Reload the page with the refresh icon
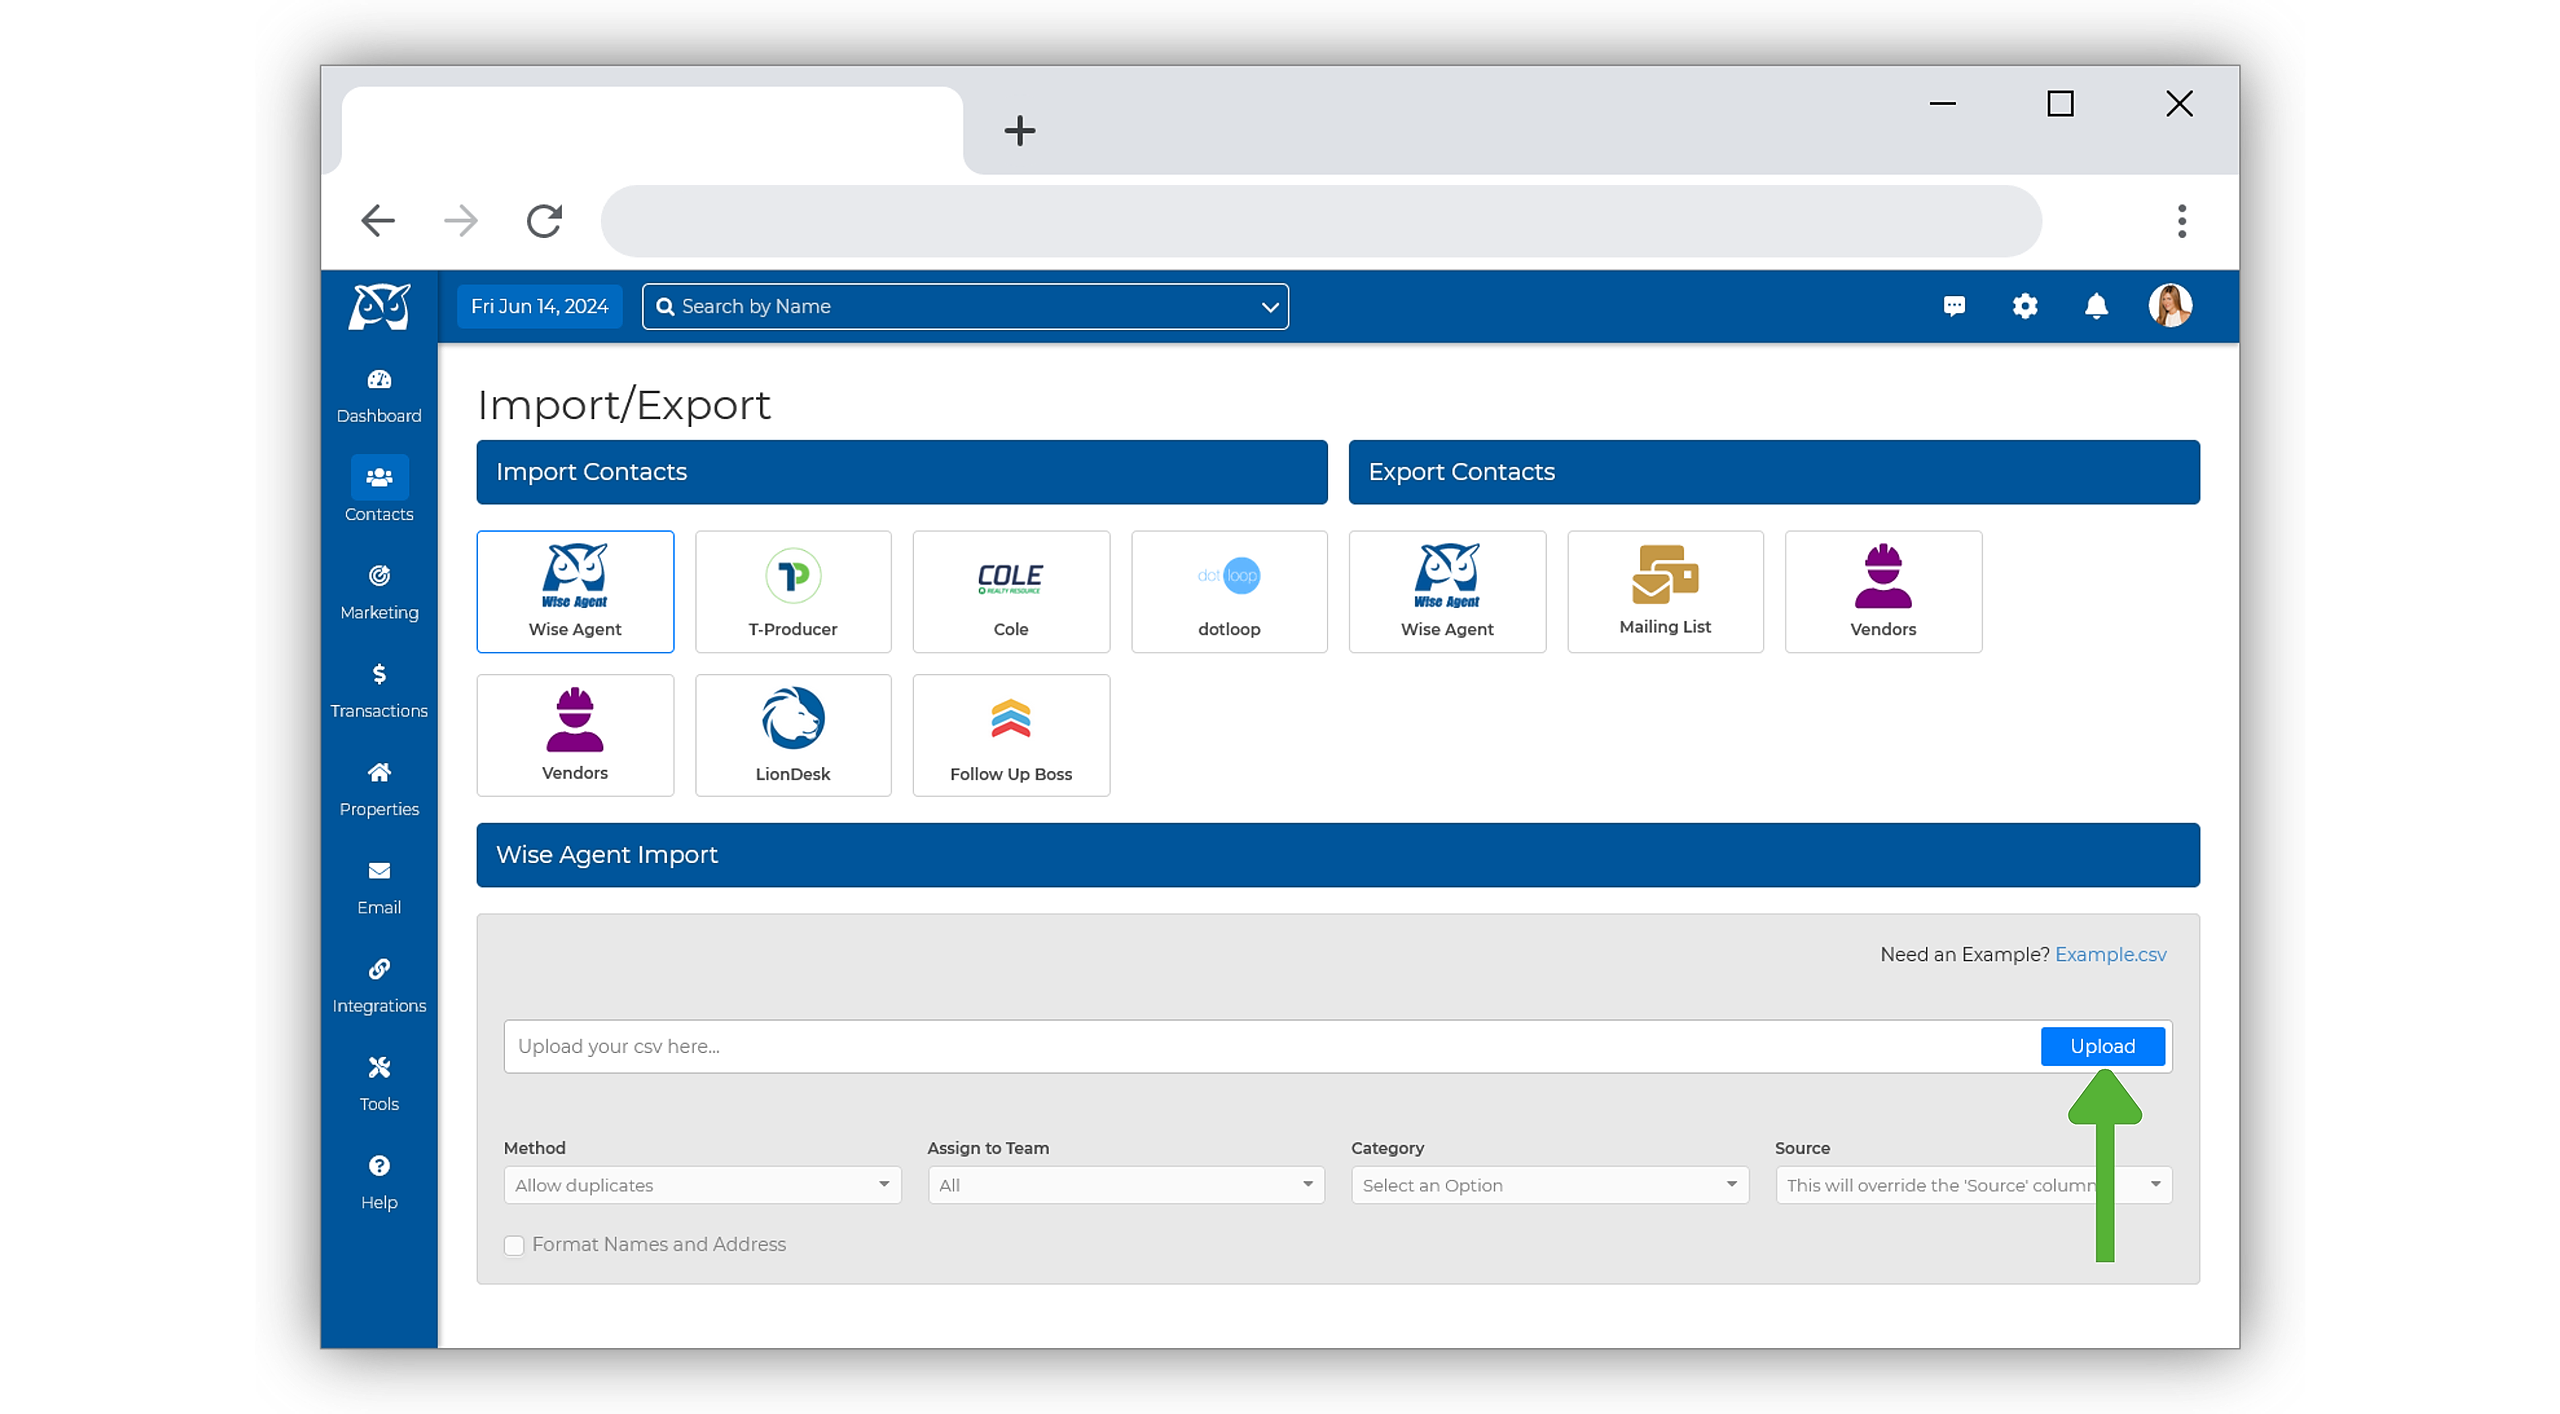This screenshot has width=2560, height=1414. 544,220
